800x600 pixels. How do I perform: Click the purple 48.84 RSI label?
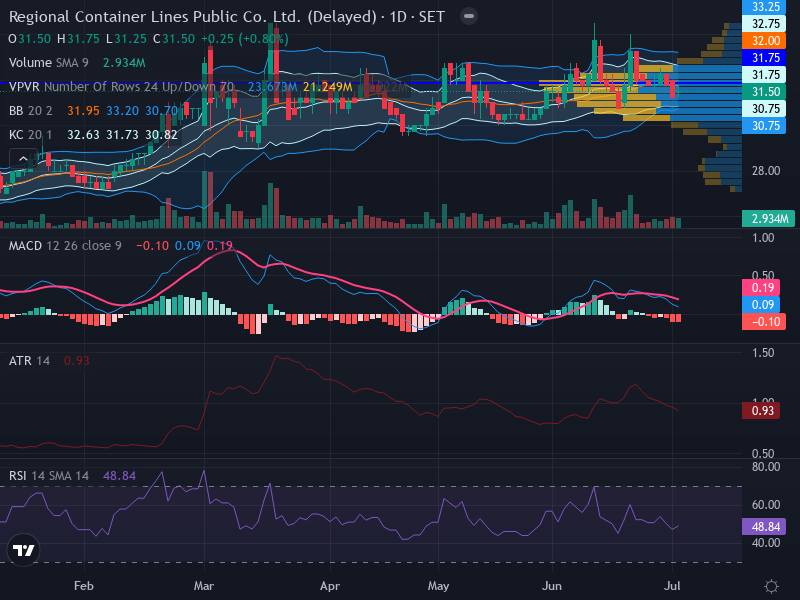pyautogui.click(x=764, y=527)
